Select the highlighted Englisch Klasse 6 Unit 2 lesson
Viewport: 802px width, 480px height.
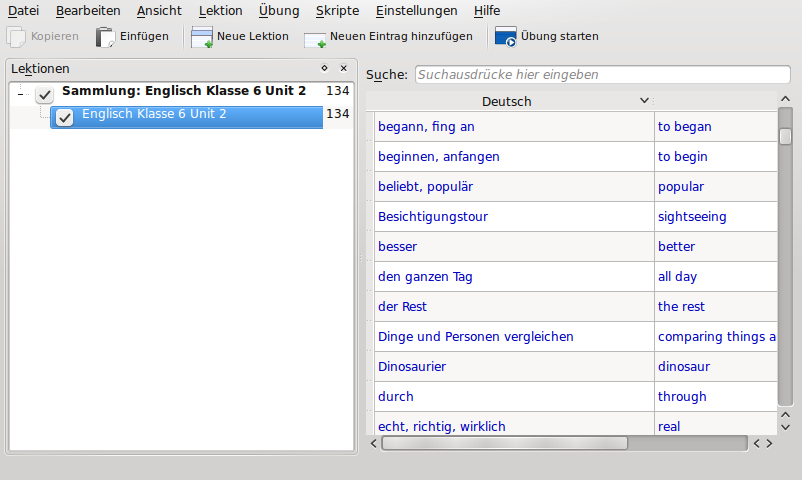[187, 117]
